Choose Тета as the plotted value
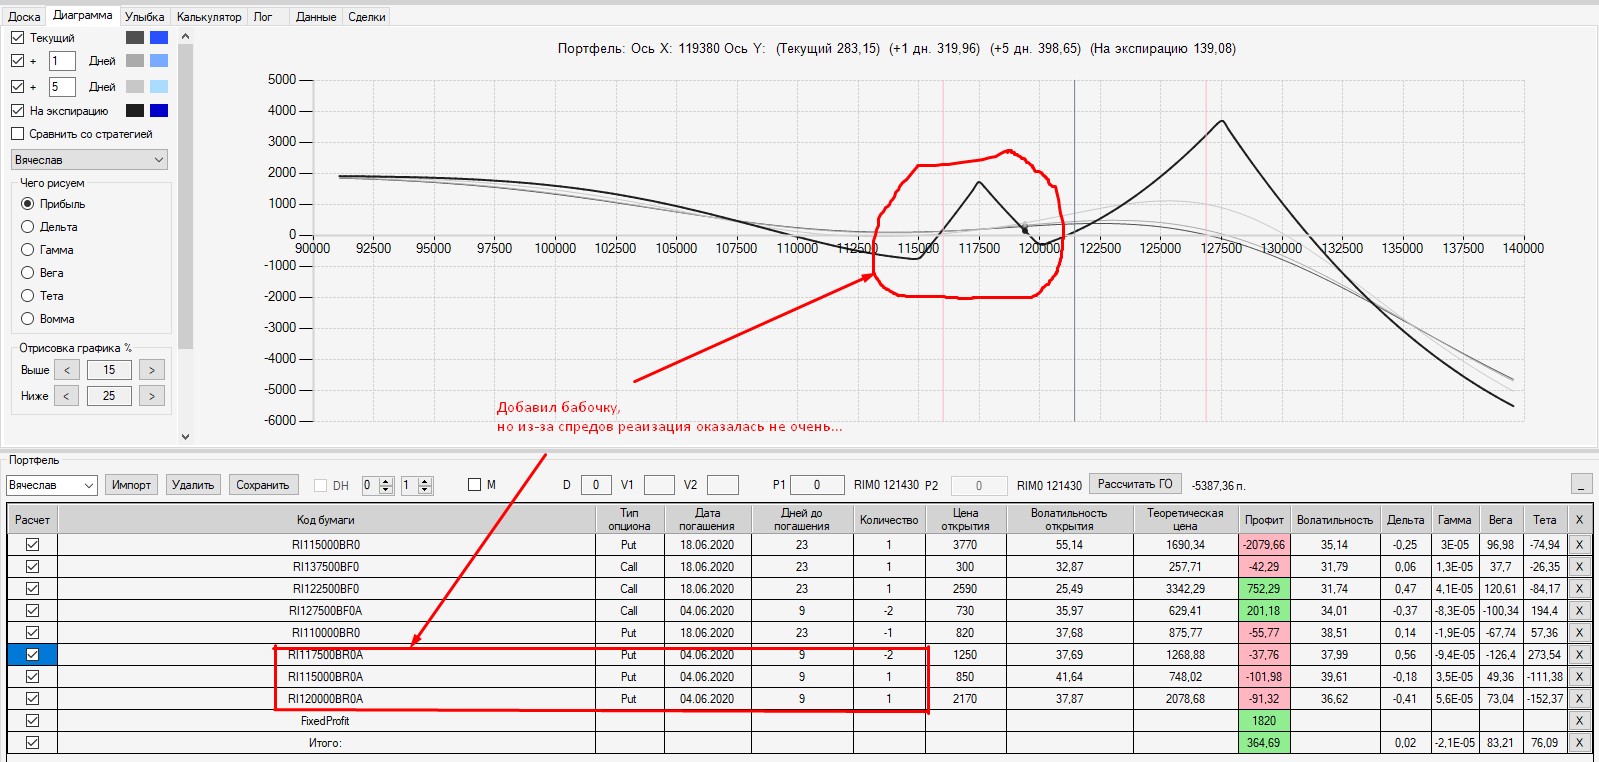The image size is (1599, 762). tap(28, 296)
